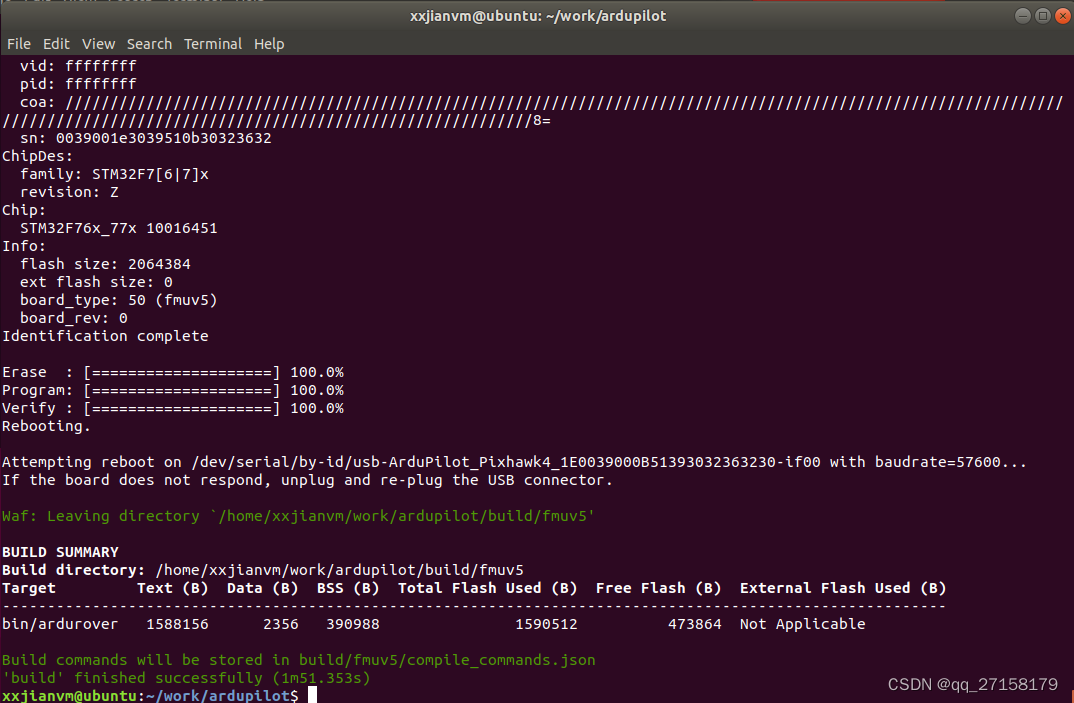Click the 'If the board does not respond' line

point(307,480)
